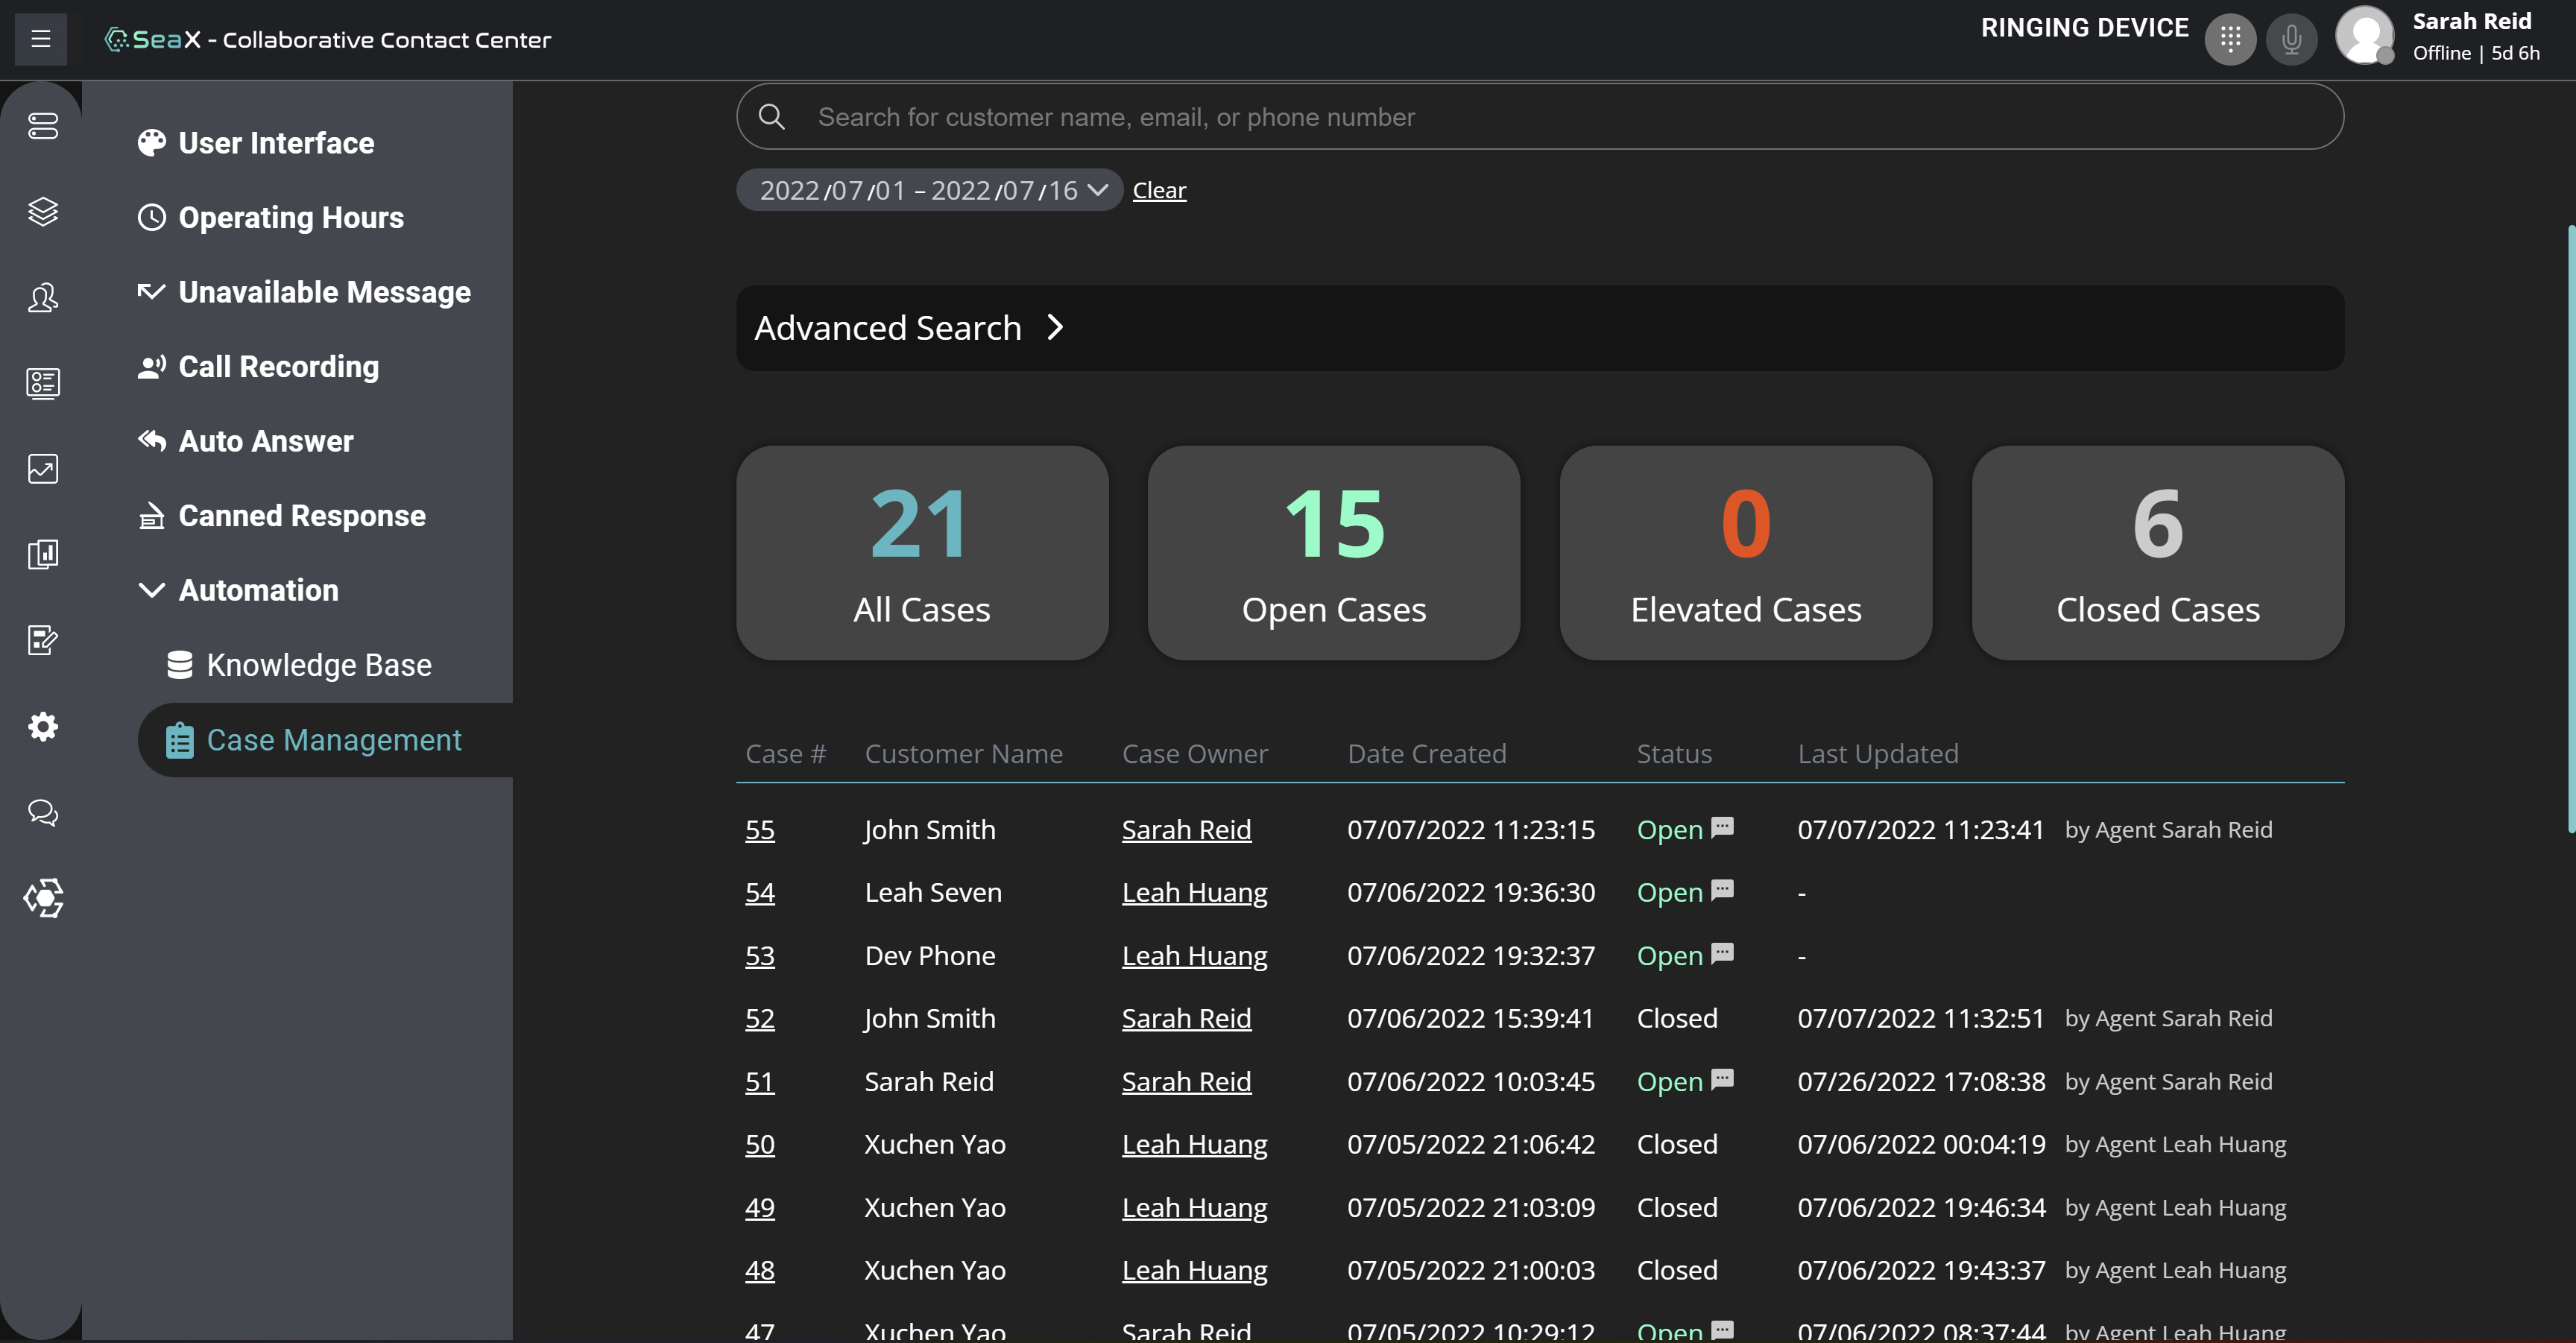Click the contact card icon in sidebar

coord(42,383)
